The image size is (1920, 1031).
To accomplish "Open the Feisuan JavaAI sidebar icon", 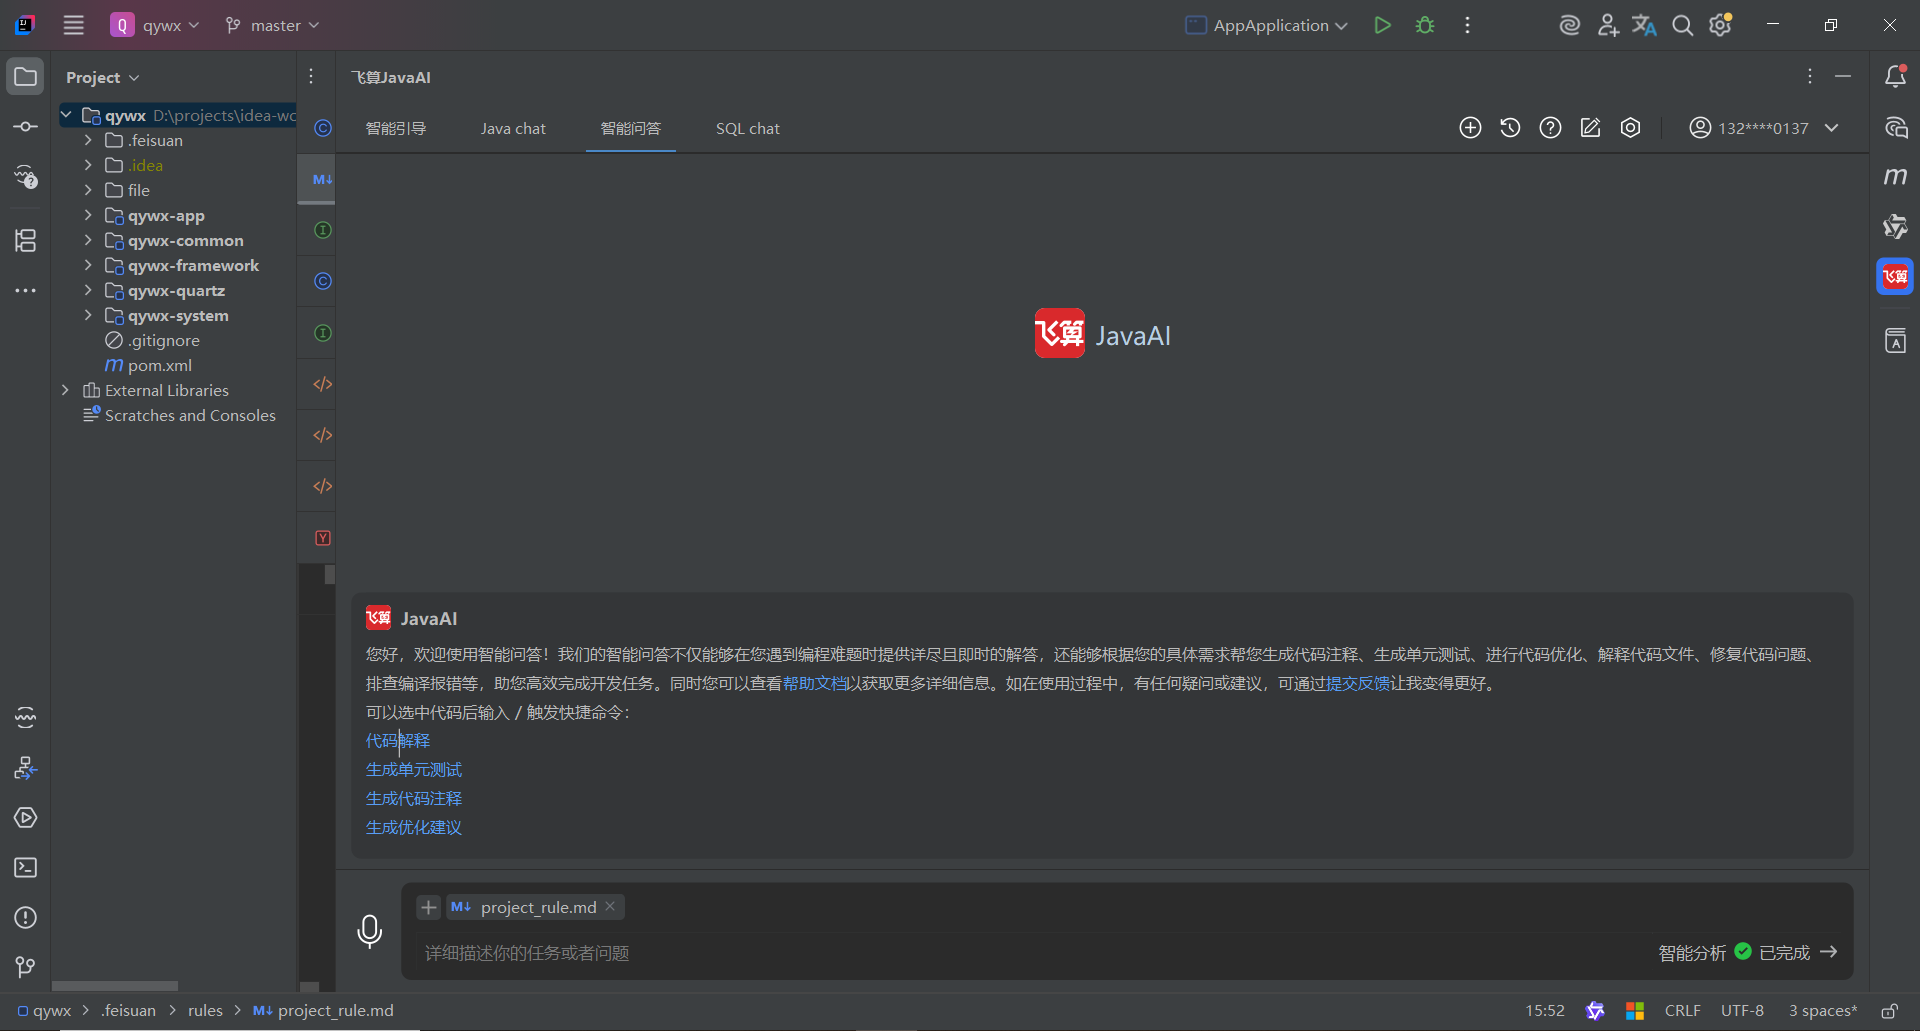I will 1895,277.
